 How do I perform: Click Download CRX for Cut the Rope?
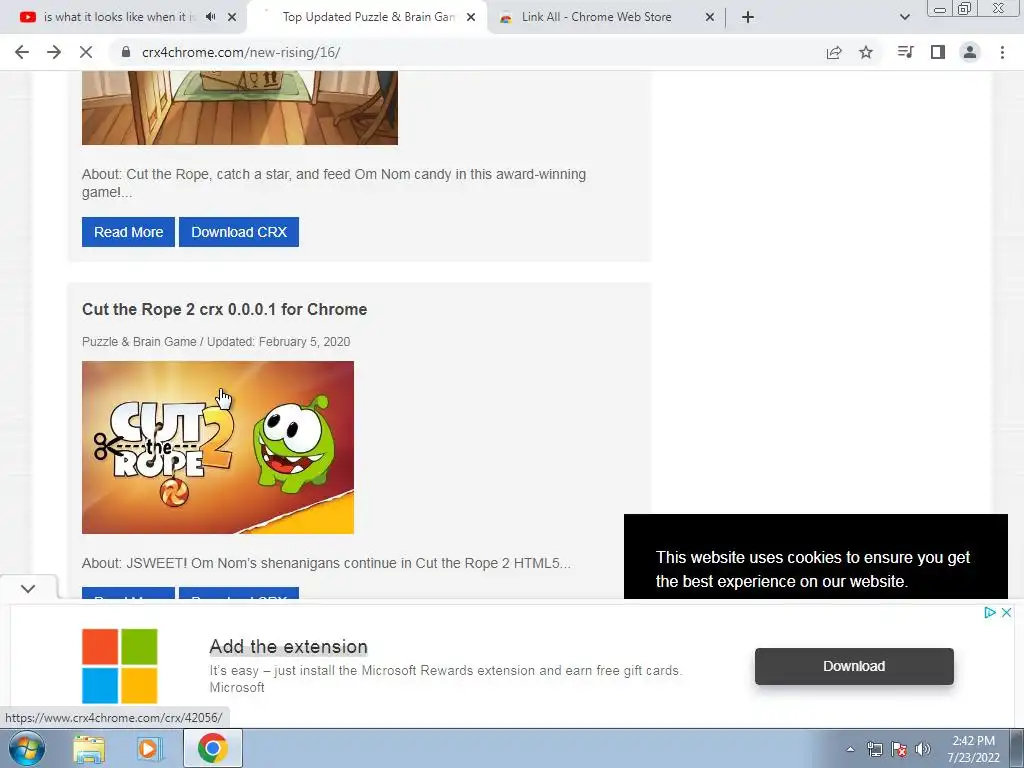click(239, 232)
